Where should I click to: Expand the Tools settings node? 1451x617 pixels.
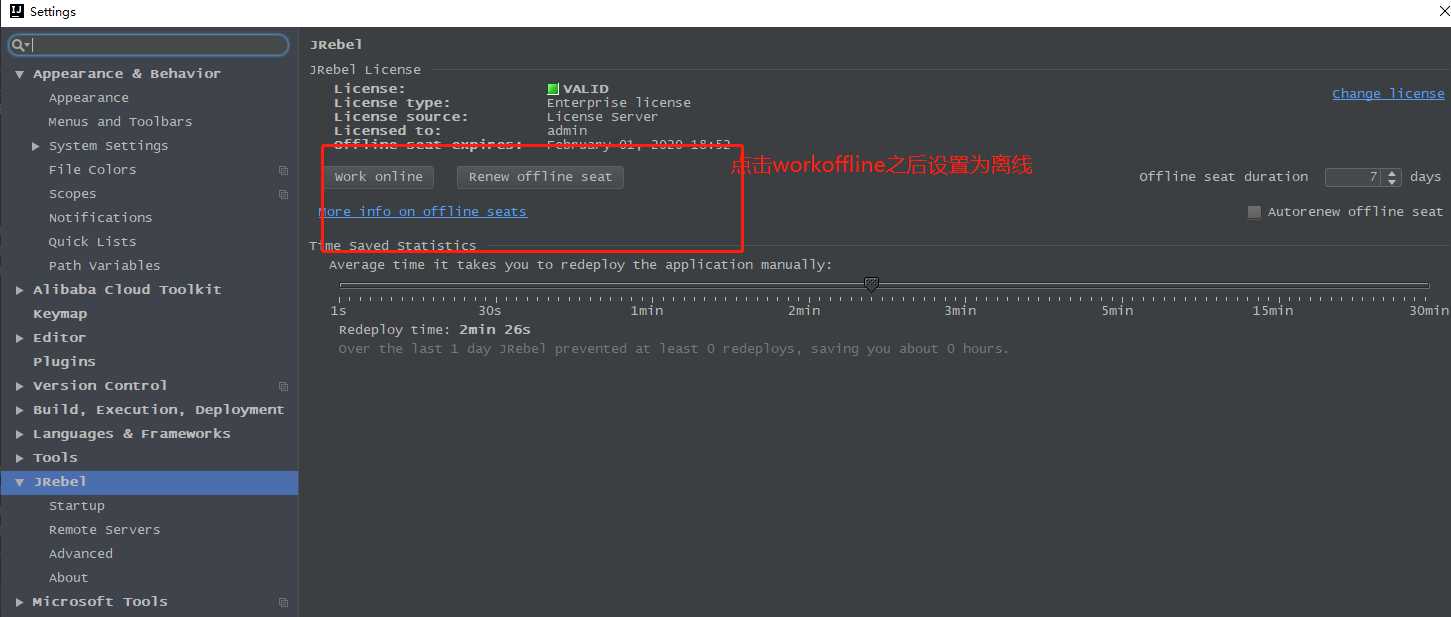[x=20, y=458]
